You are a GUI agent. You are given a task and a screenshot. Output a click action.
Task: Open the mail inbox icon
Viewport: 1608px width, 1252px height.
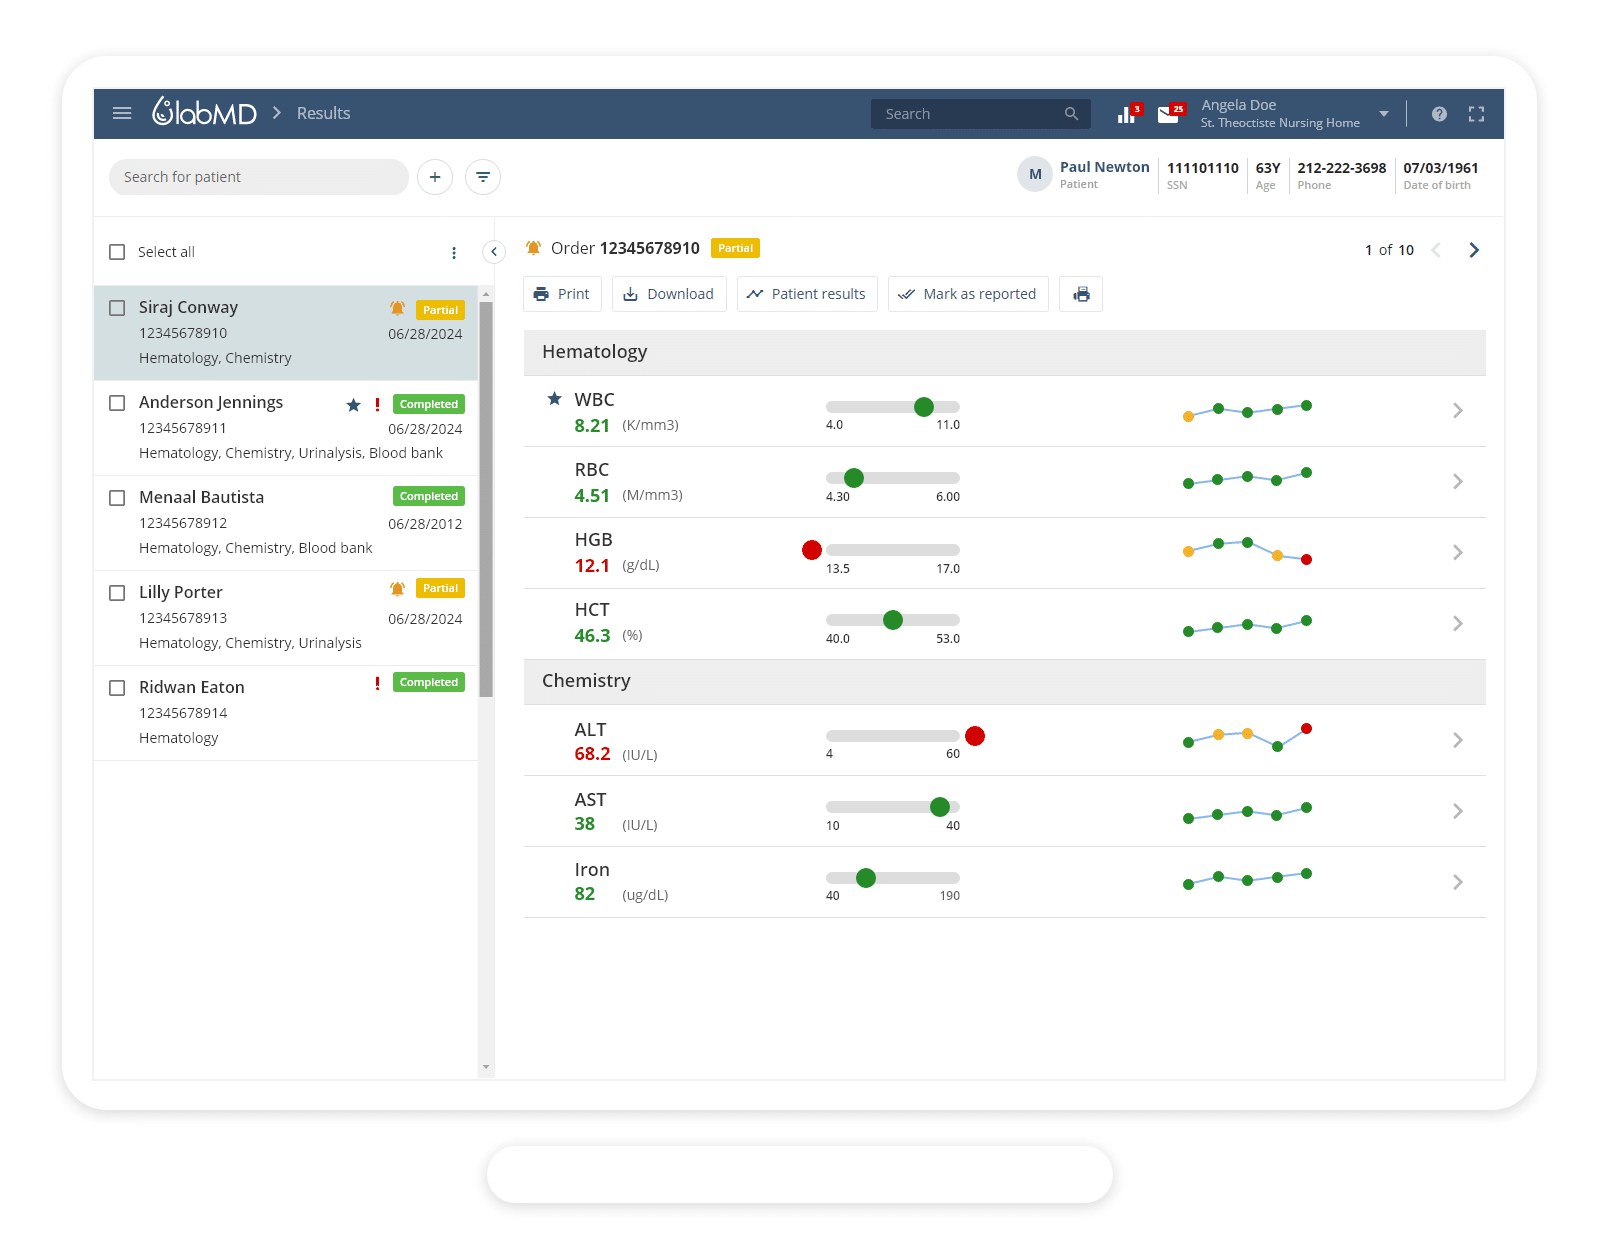pos(1168,115)
